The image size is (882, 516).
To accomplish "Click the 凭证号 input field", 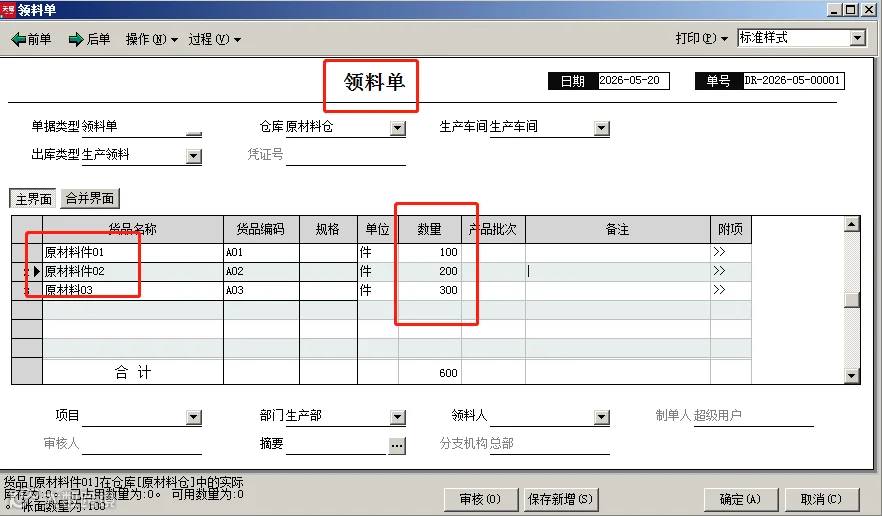I will (x=345, y=155).
